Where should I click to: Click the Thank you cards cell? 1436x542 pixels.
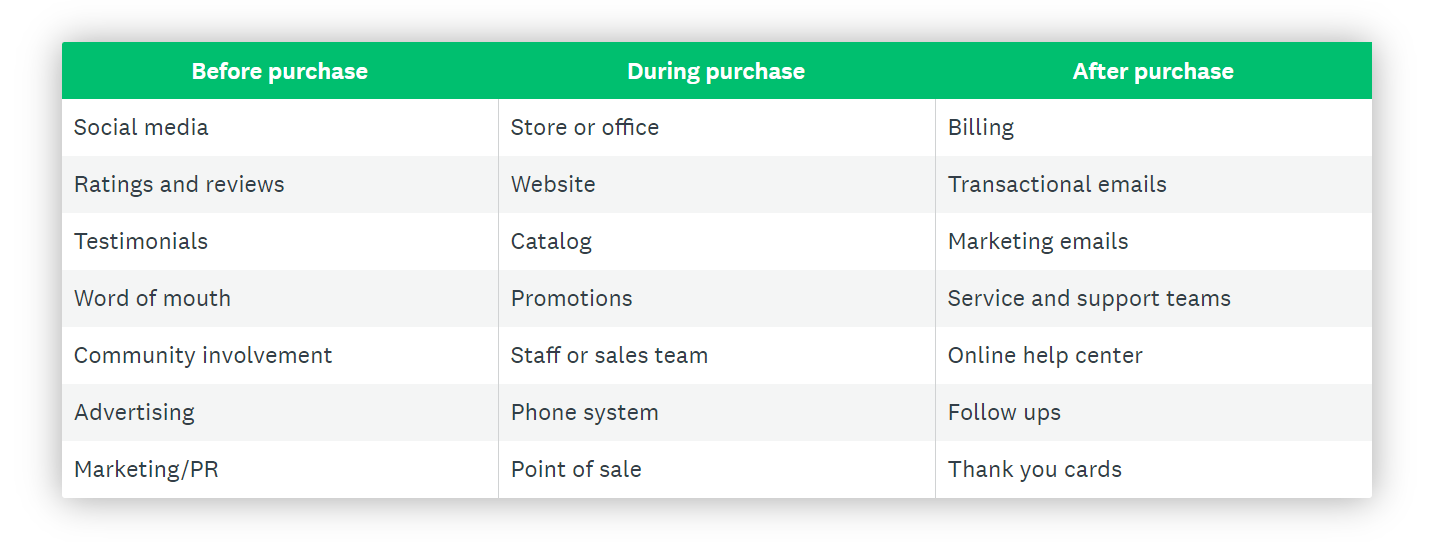[x=1035, y=470]
